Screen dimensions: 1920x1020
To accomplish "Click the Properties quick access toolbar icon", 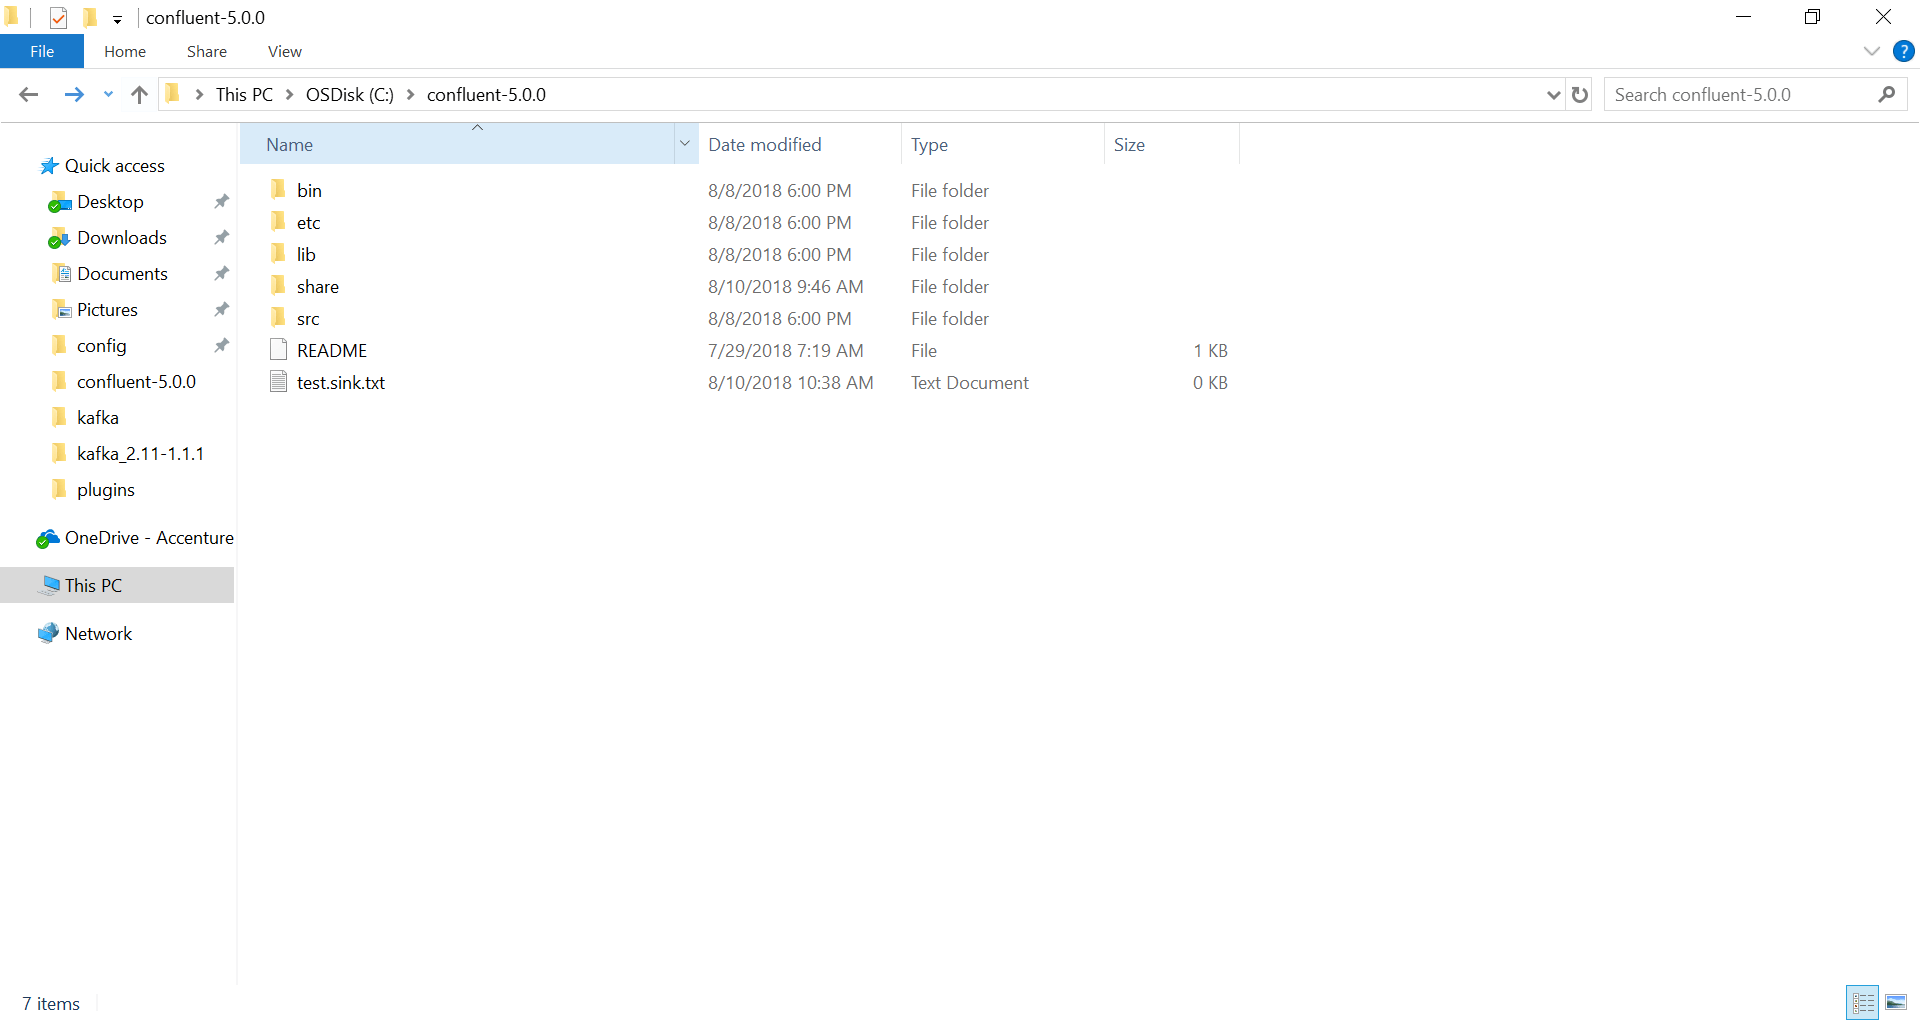I will [58, 18].
